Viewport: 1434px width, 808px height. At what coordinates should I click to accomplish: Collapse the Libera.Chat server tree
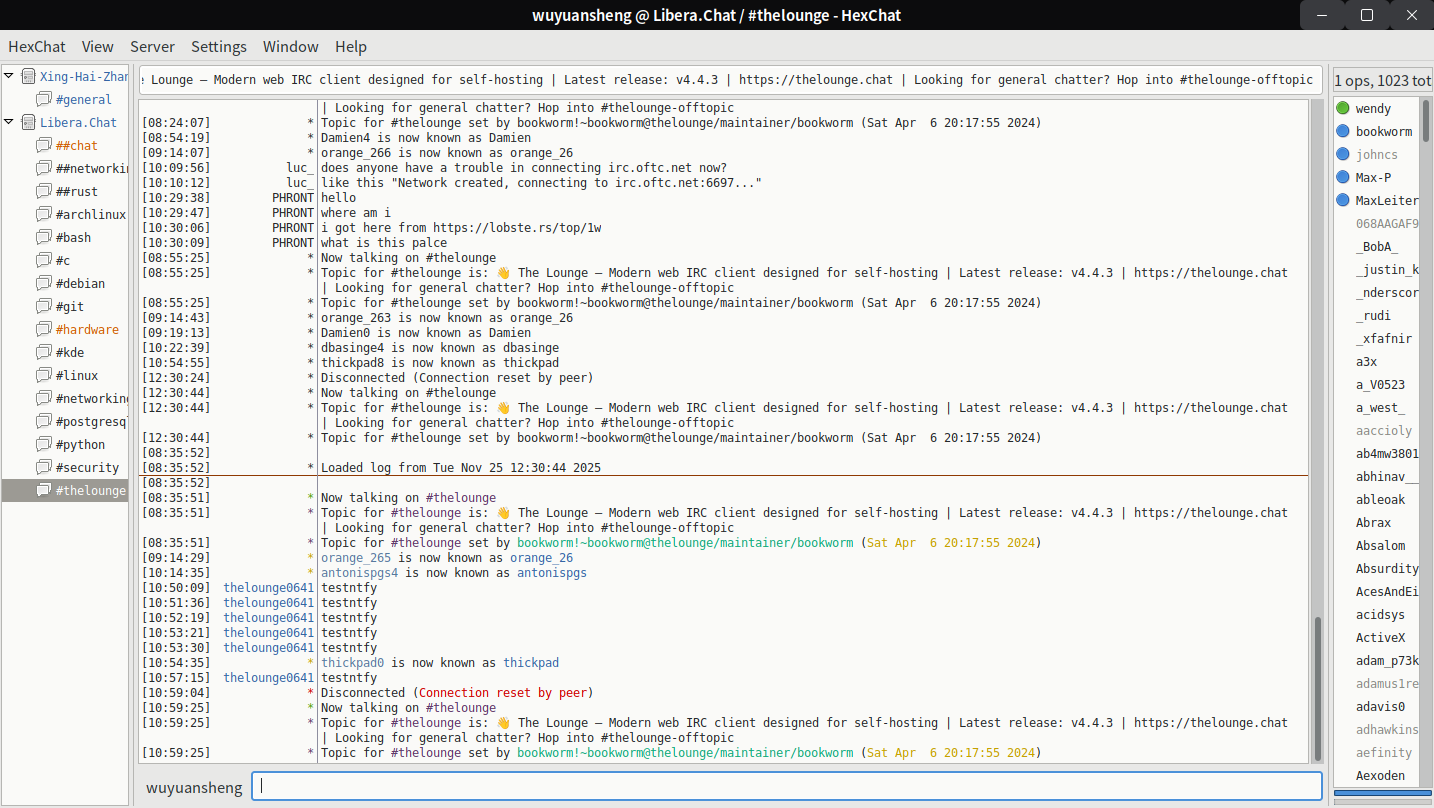[10, 122]
